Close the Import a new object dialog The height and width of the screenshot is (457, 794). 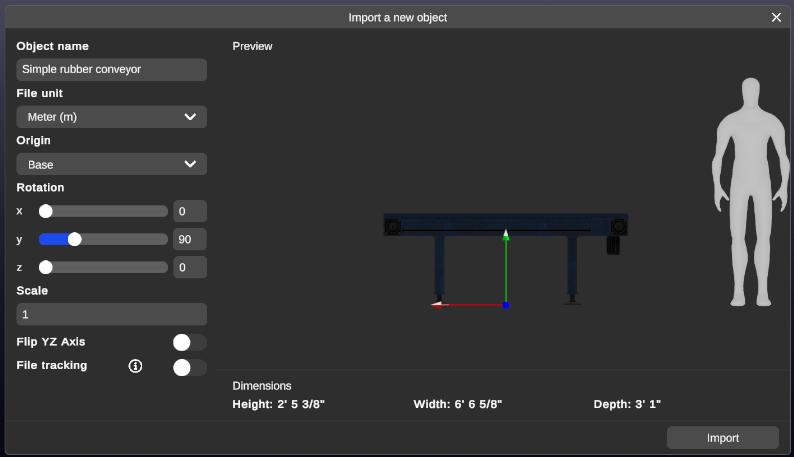pyautogui.click(x=776, y=17)
